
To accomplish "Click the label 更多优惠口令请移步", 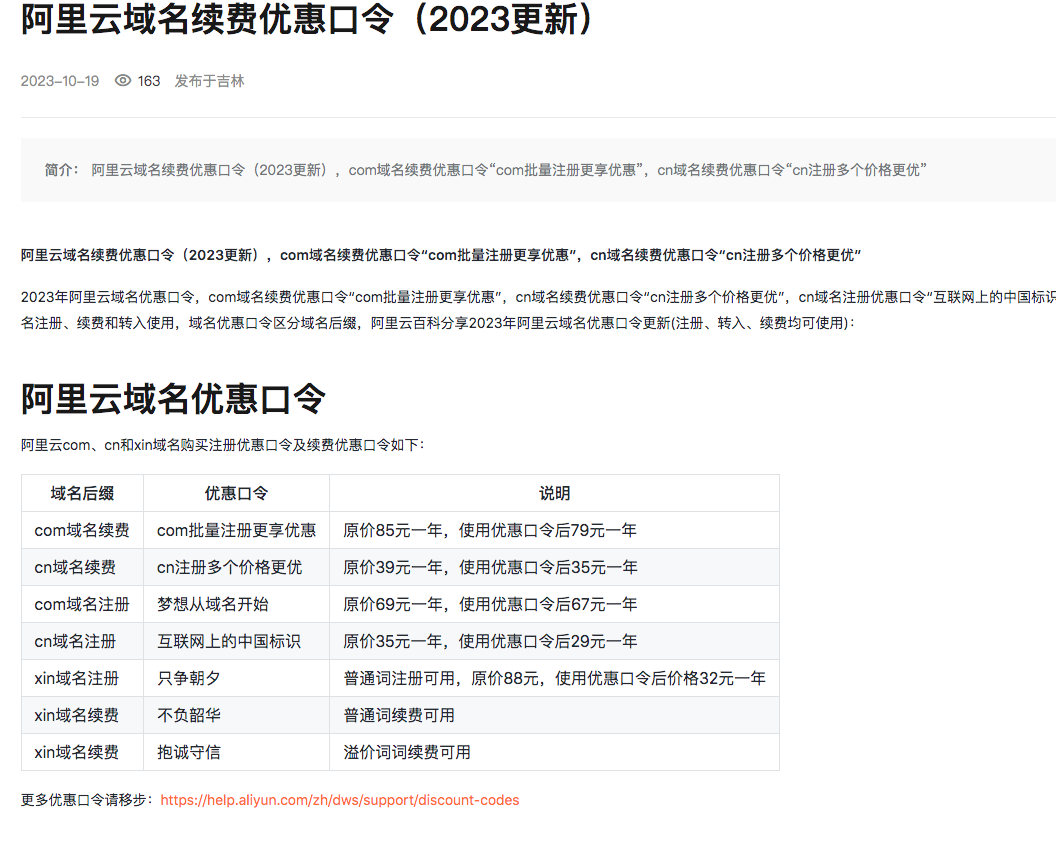I will 87,800.
